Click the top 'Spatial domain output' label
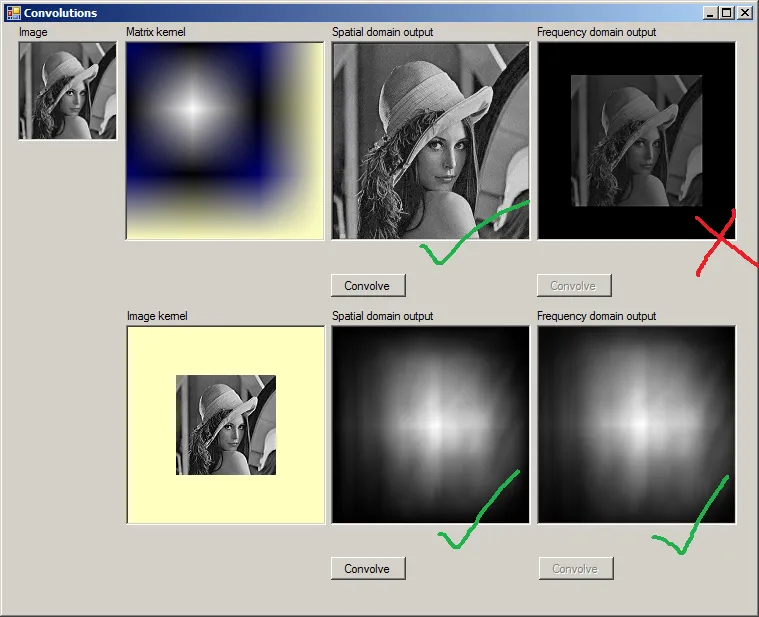The width and height of the screenshot is (759, 617). tap(382, 32)
